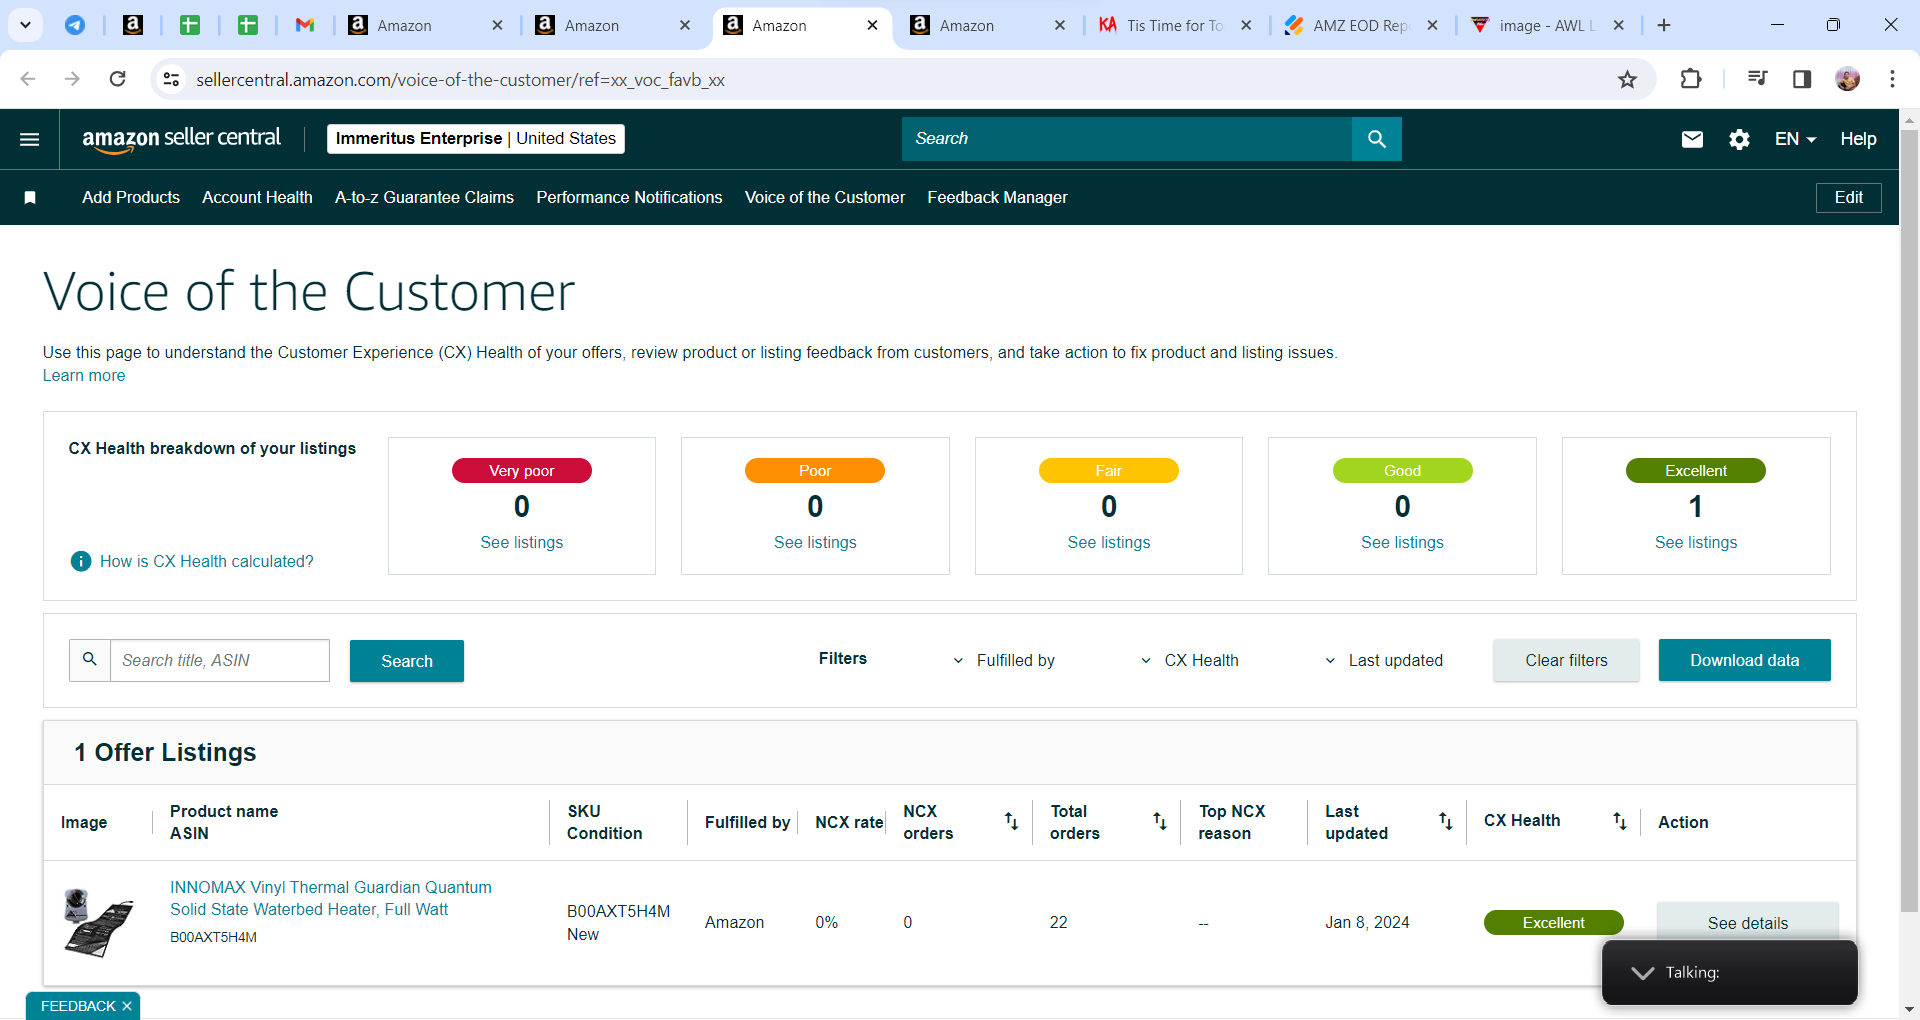1920x1020 pixels.
Task: Open the Chrome profile avatar
Action: [1848, 79]
